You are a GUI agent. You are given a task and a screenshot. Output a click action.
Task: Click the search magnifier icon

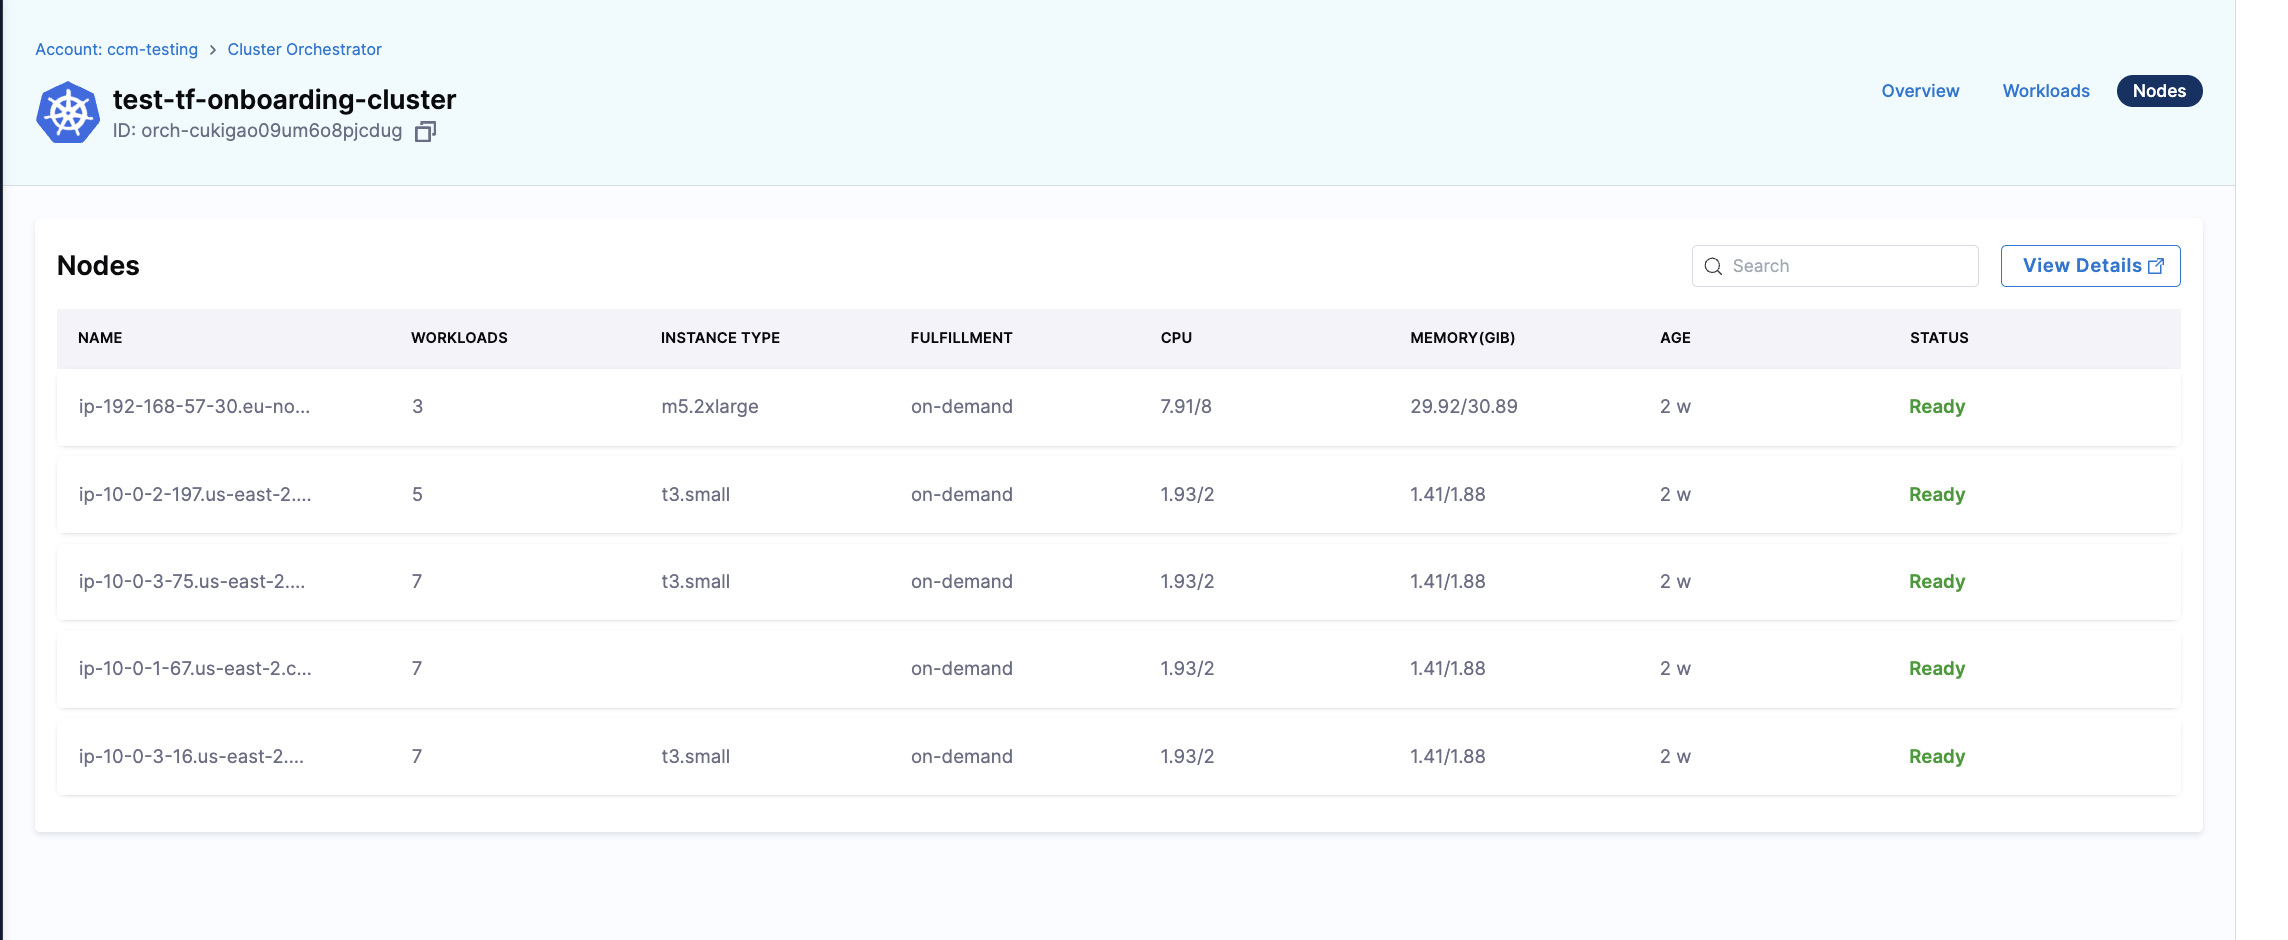click(x=1713, y=267)
